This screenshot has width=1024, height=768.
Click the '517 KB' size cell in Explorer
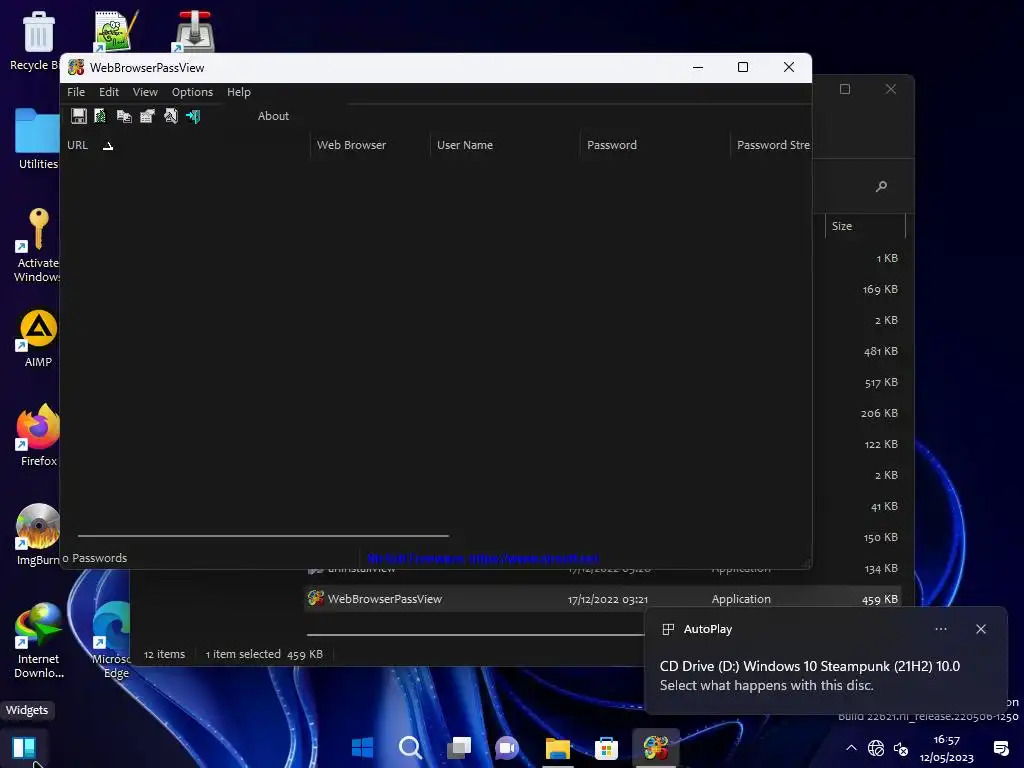click(x=881, y=383)
